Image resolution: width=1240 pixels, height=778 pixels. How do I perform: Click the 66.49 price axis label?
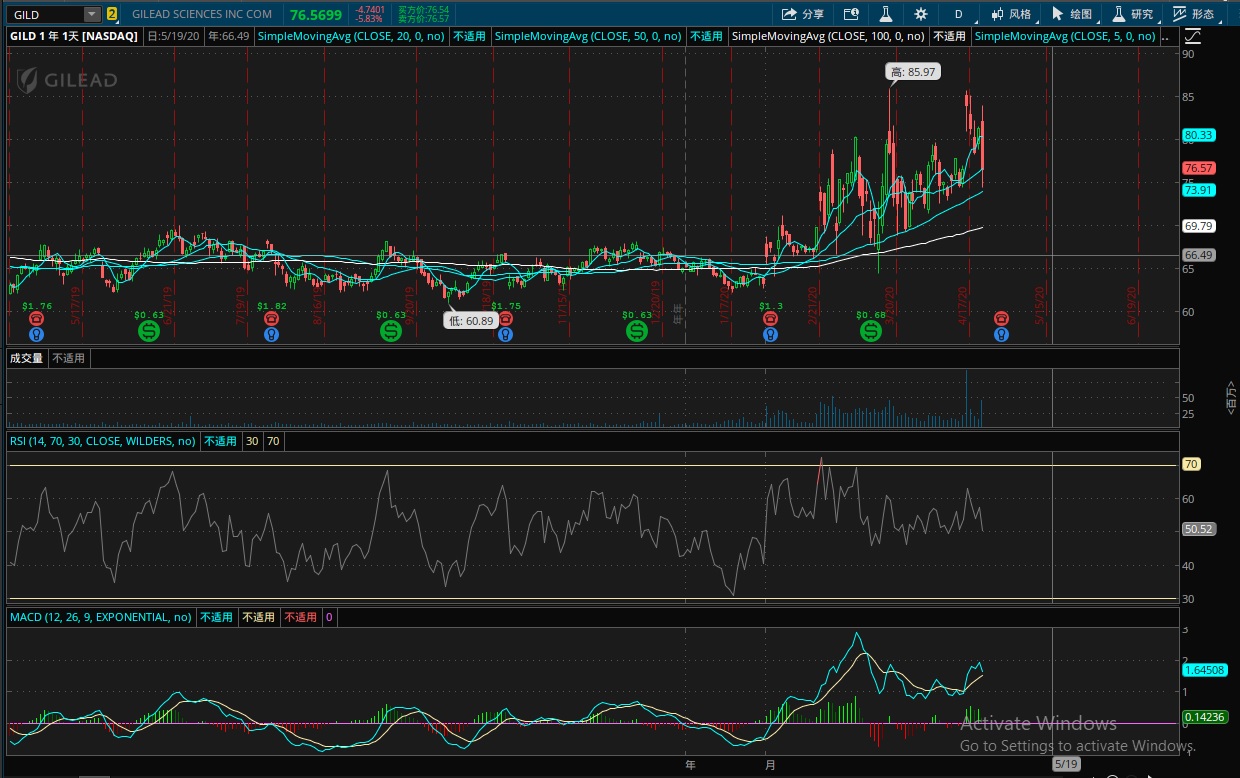[1198, 255]
